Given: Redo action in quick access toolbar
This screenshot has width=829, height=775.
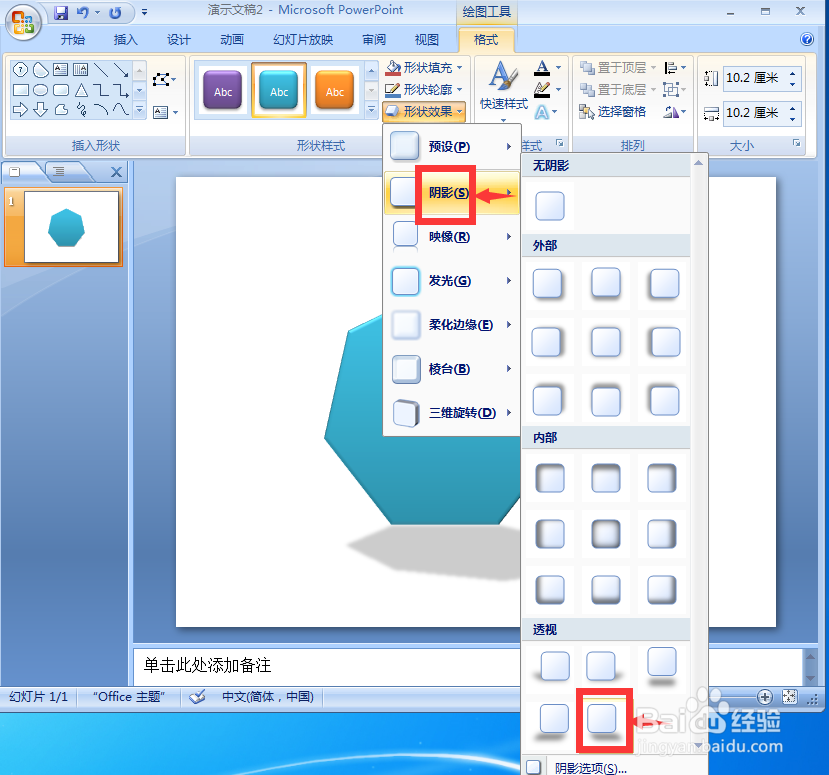Looking at the screenshot, I should (115, 13).
